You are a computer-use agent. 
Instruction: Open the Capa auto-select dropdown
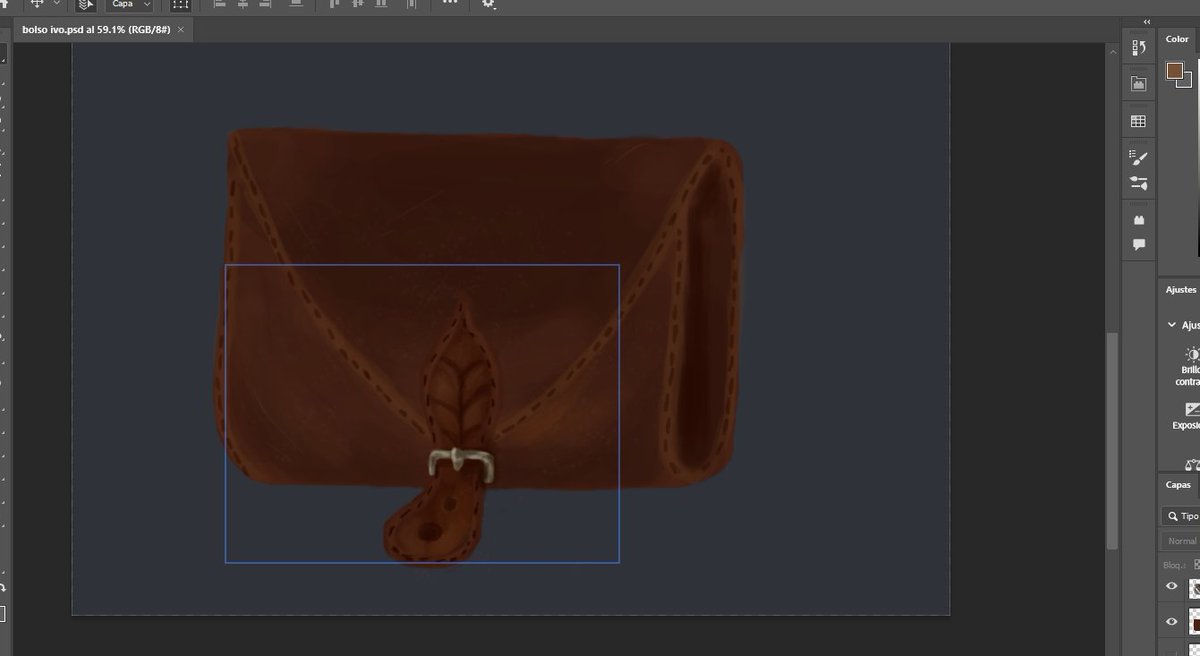(x=130, y=4)
